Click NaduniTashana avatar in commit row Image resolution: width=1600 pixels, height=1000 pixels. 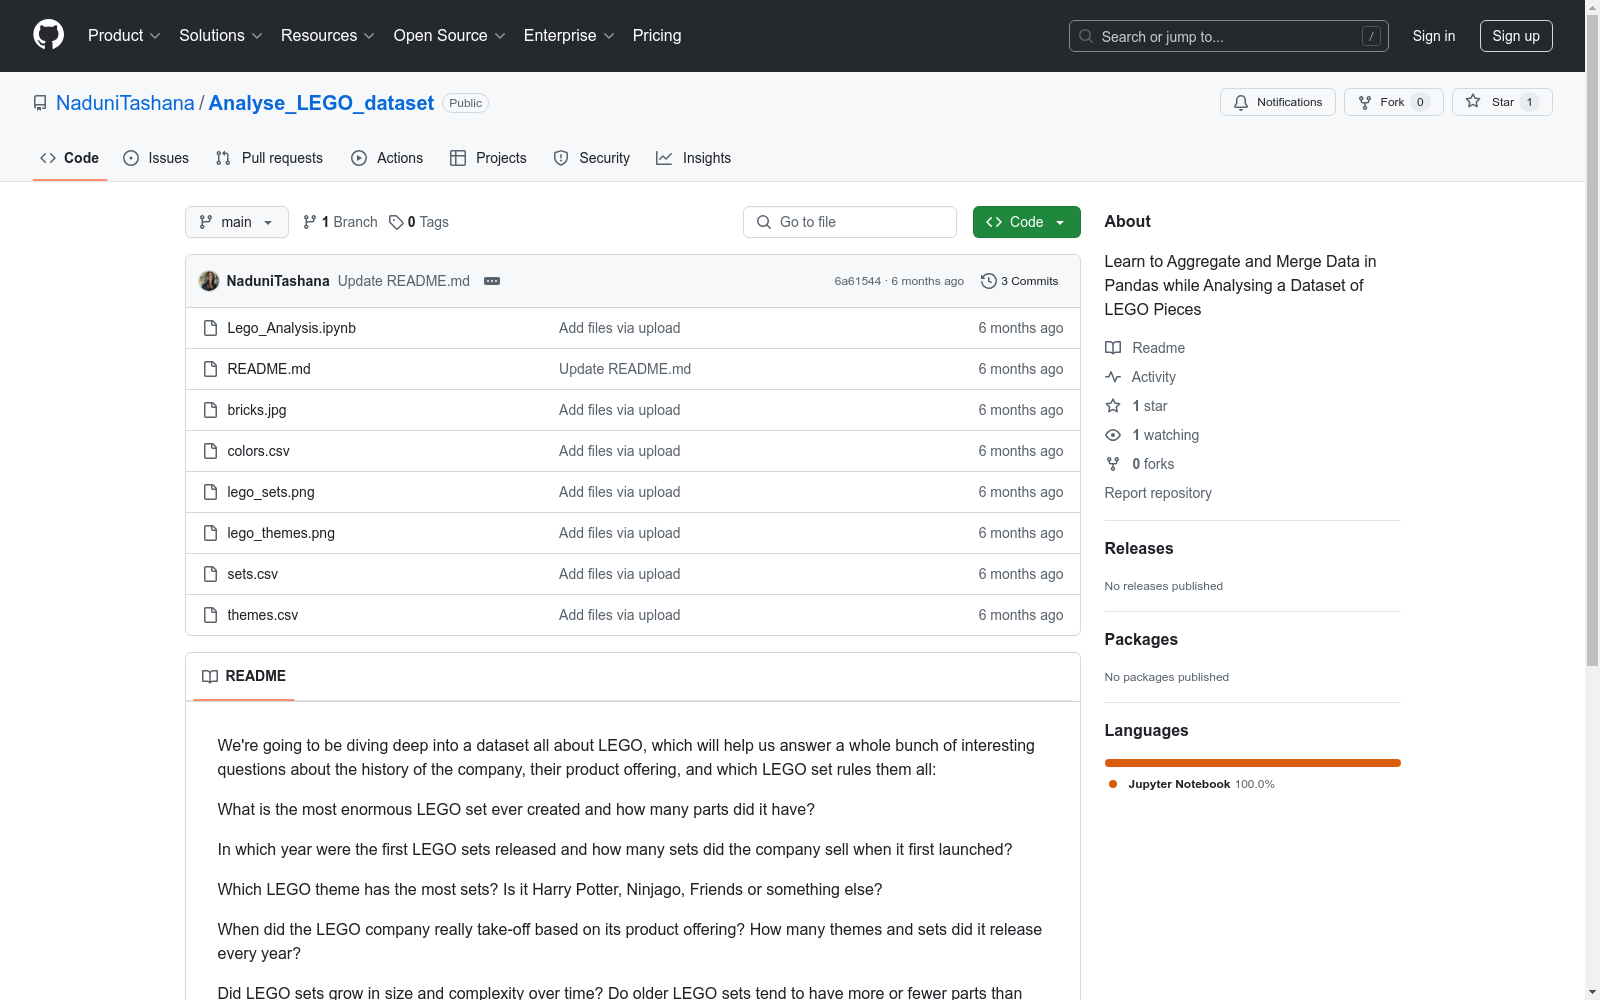[x=209, y=281]
